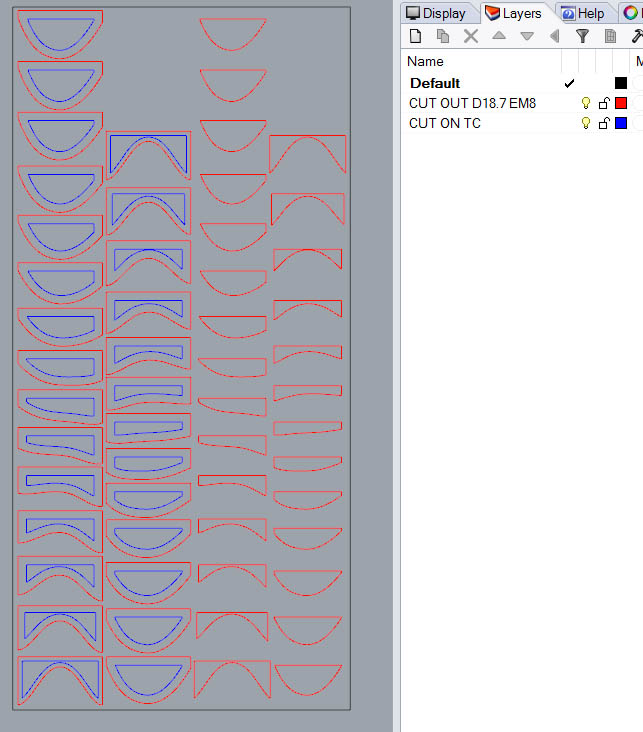Sort layers by the Name column header
The height and width of the screenshot is (732, 643).
click(425, 61)
